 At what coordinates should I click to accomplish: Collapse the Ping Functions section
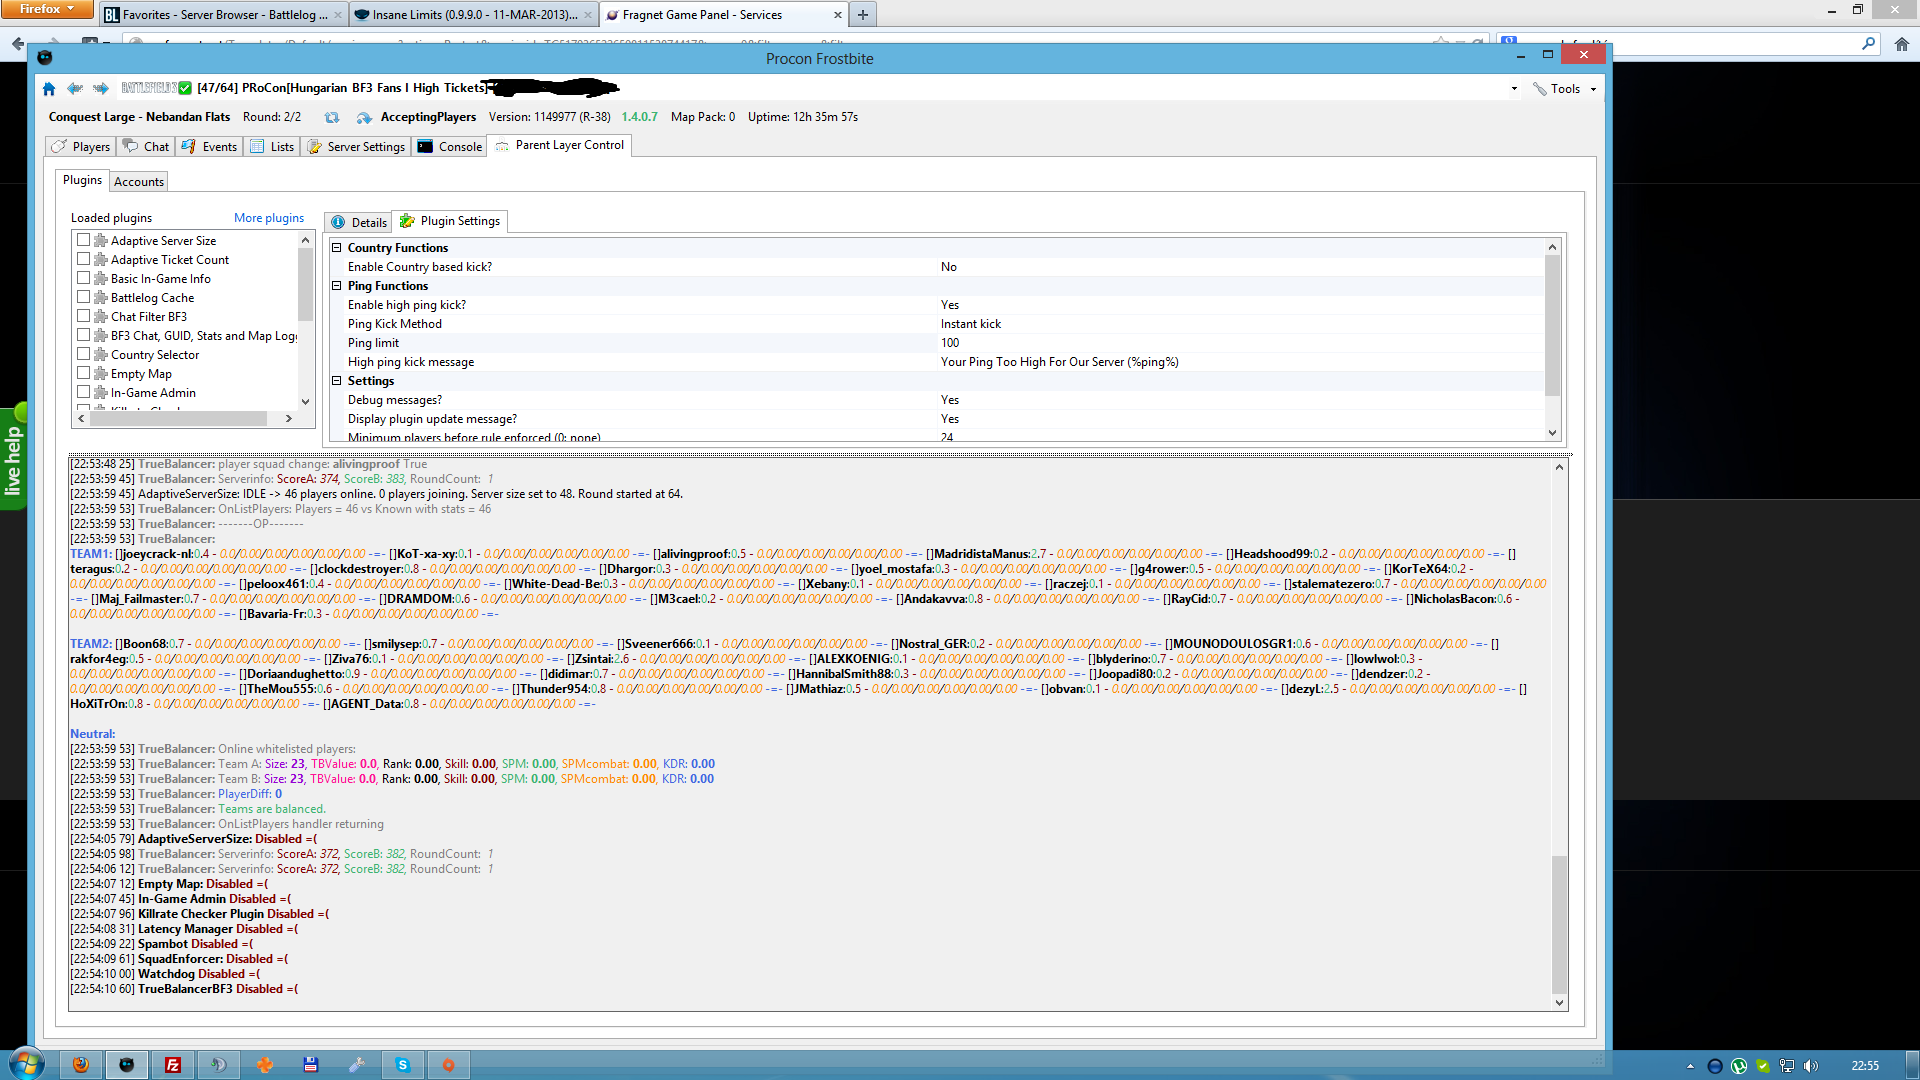click(337, 286)
